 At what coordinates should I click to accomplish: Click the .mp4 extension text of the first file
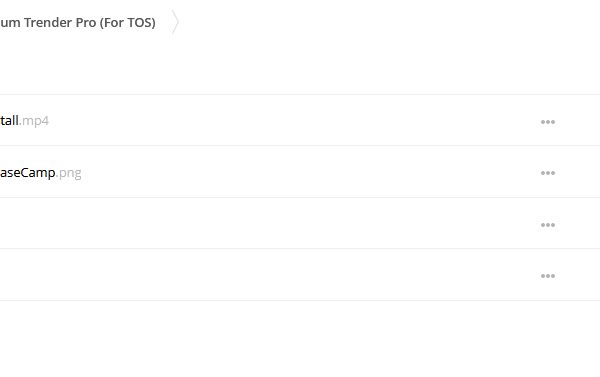click(x=34, y=121)
